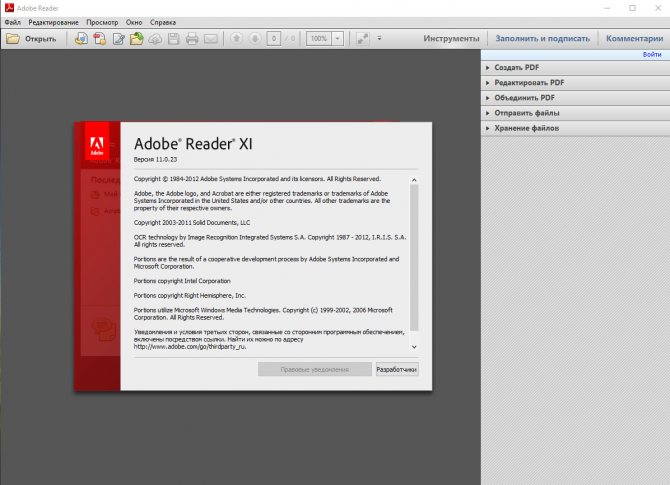Click the printer icon
670x485 pixels.
click(192, 39)
